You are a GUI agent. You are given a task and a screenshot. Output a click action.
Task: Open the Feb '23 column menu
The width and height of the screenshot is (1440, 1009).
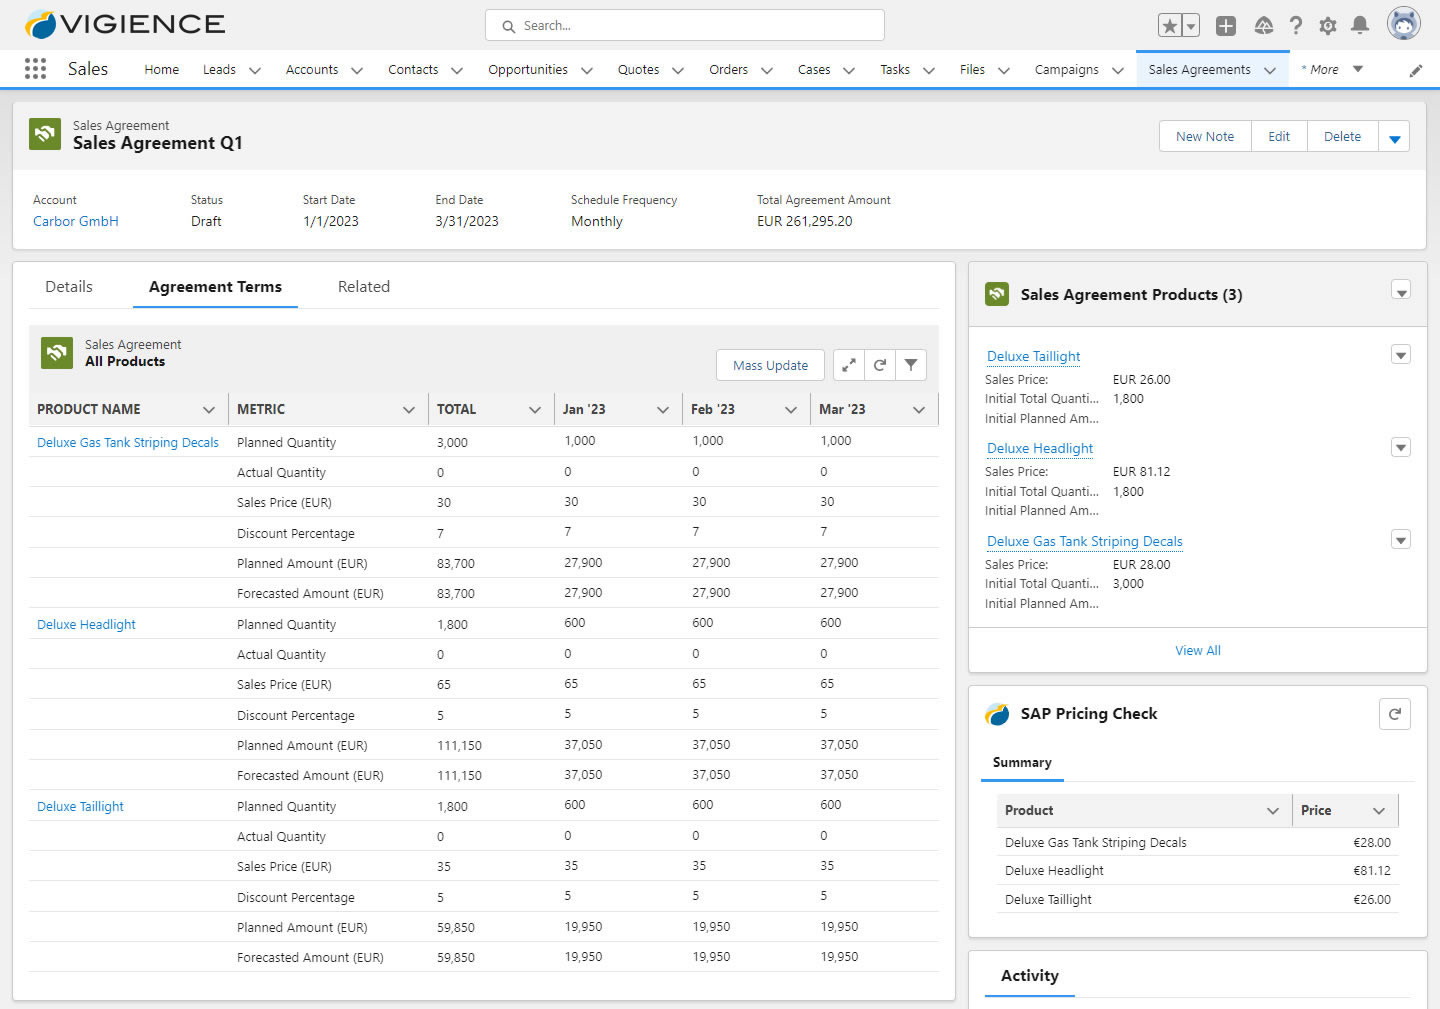pos(791,410)
